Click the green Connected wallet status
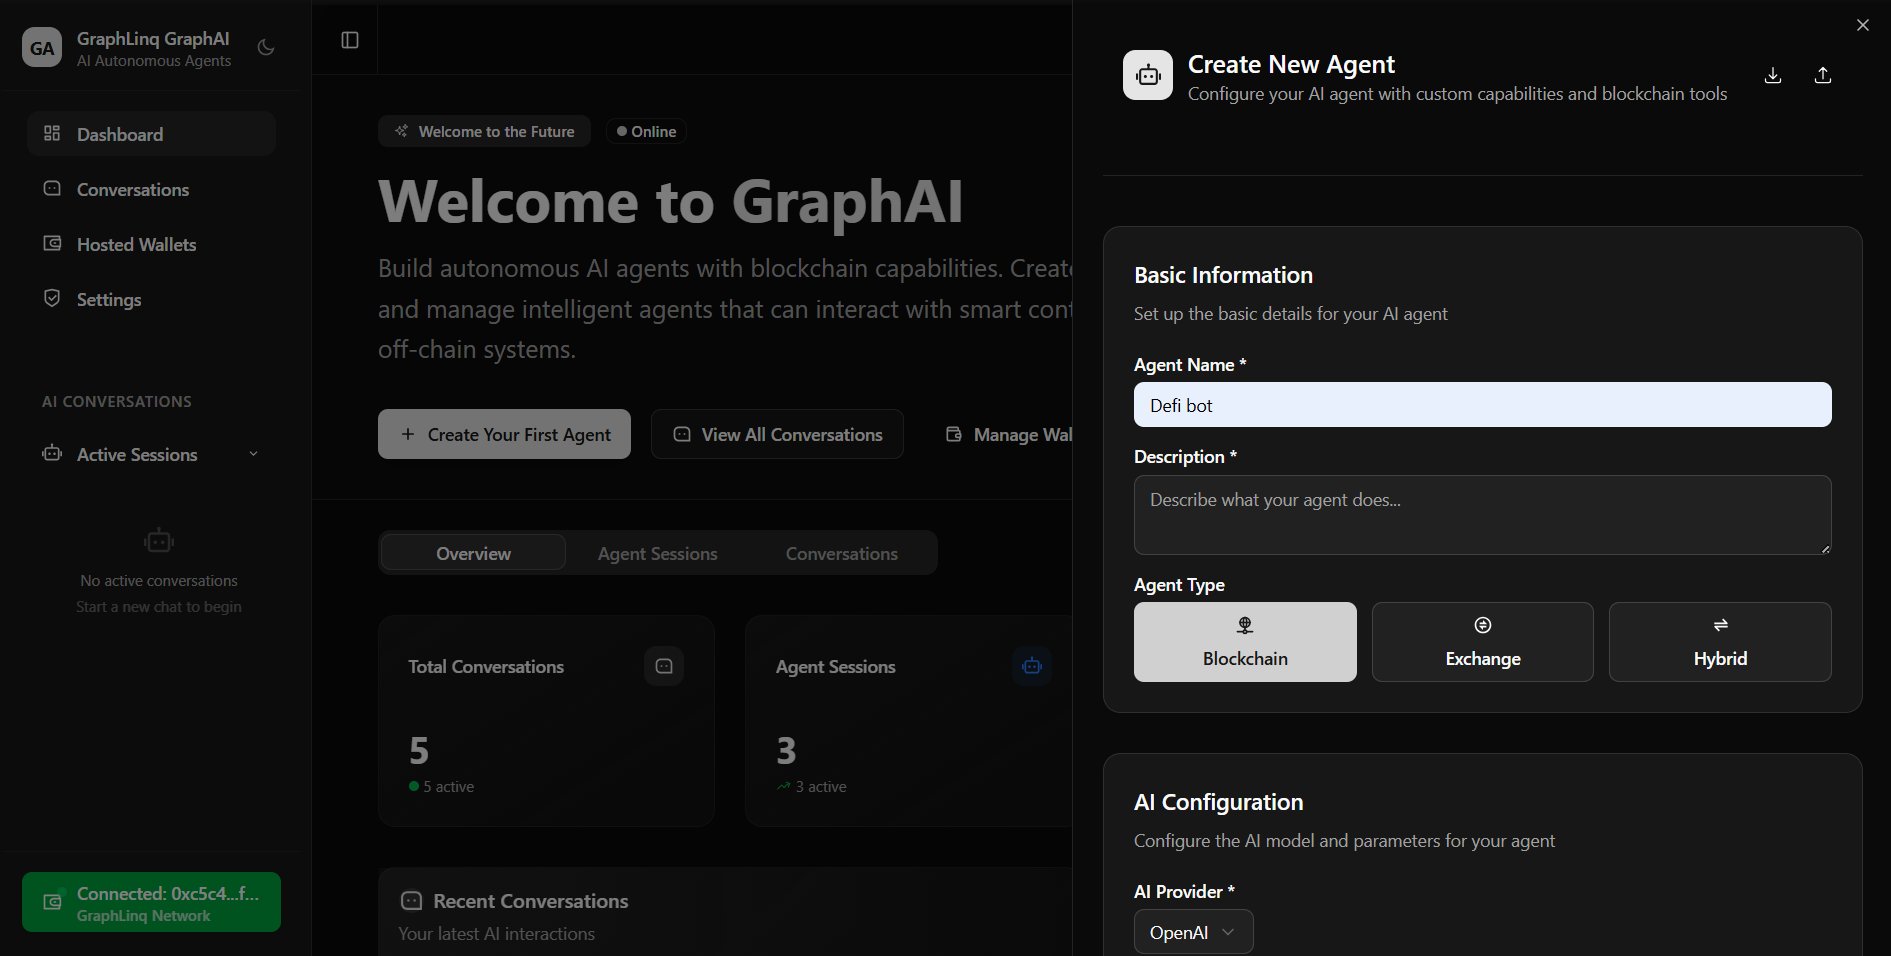Viewport: 1891px width, 956px height. click(151, 901)
